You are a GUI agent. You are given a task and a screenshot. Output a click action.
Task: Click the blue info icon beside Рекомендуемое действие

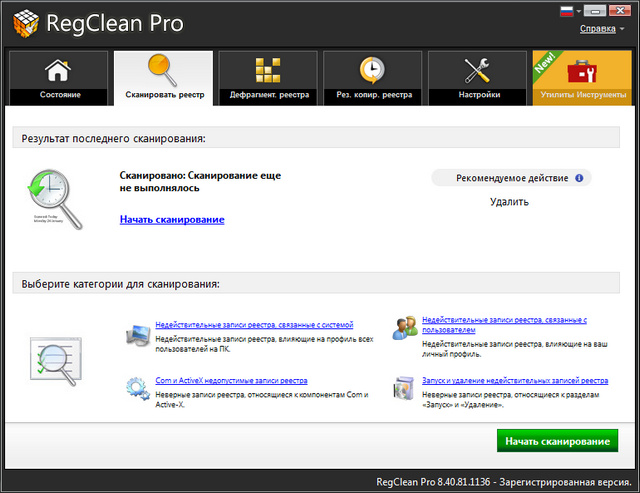tap(579, 178)
